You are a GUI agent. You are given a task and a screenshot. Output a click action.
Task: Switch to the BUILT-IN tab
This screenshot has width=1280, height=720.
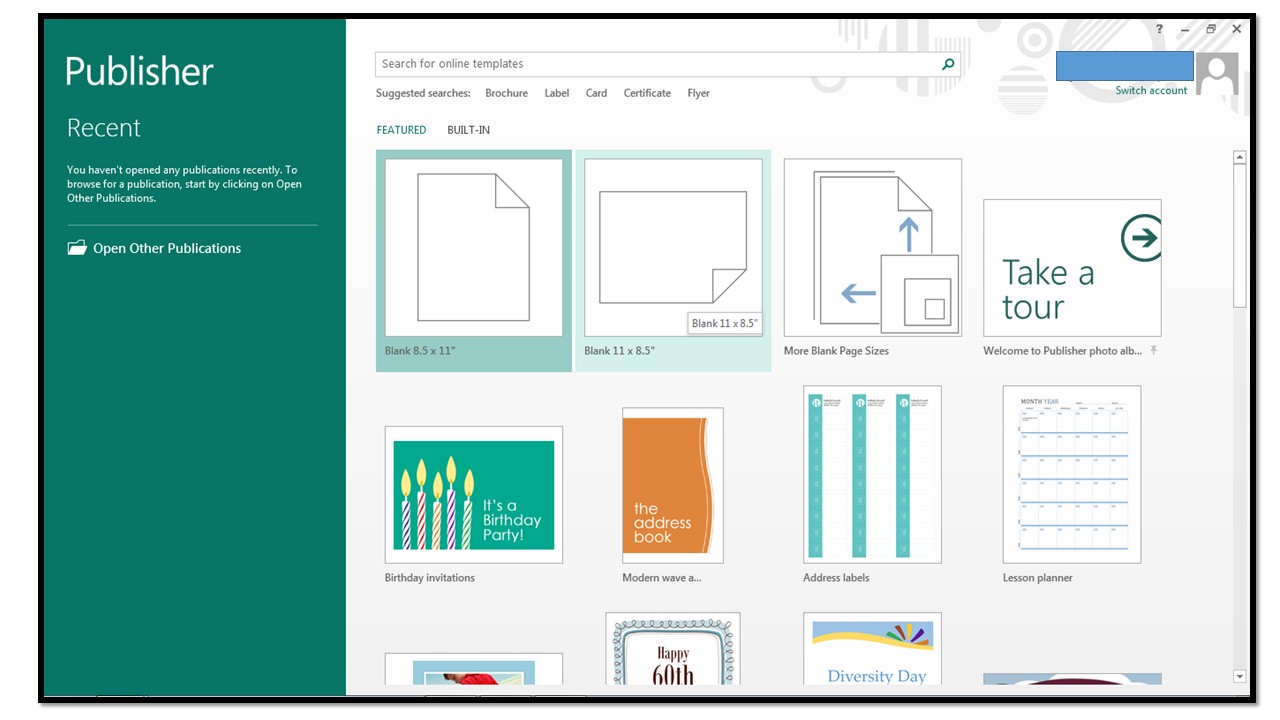tap(468, 129)
